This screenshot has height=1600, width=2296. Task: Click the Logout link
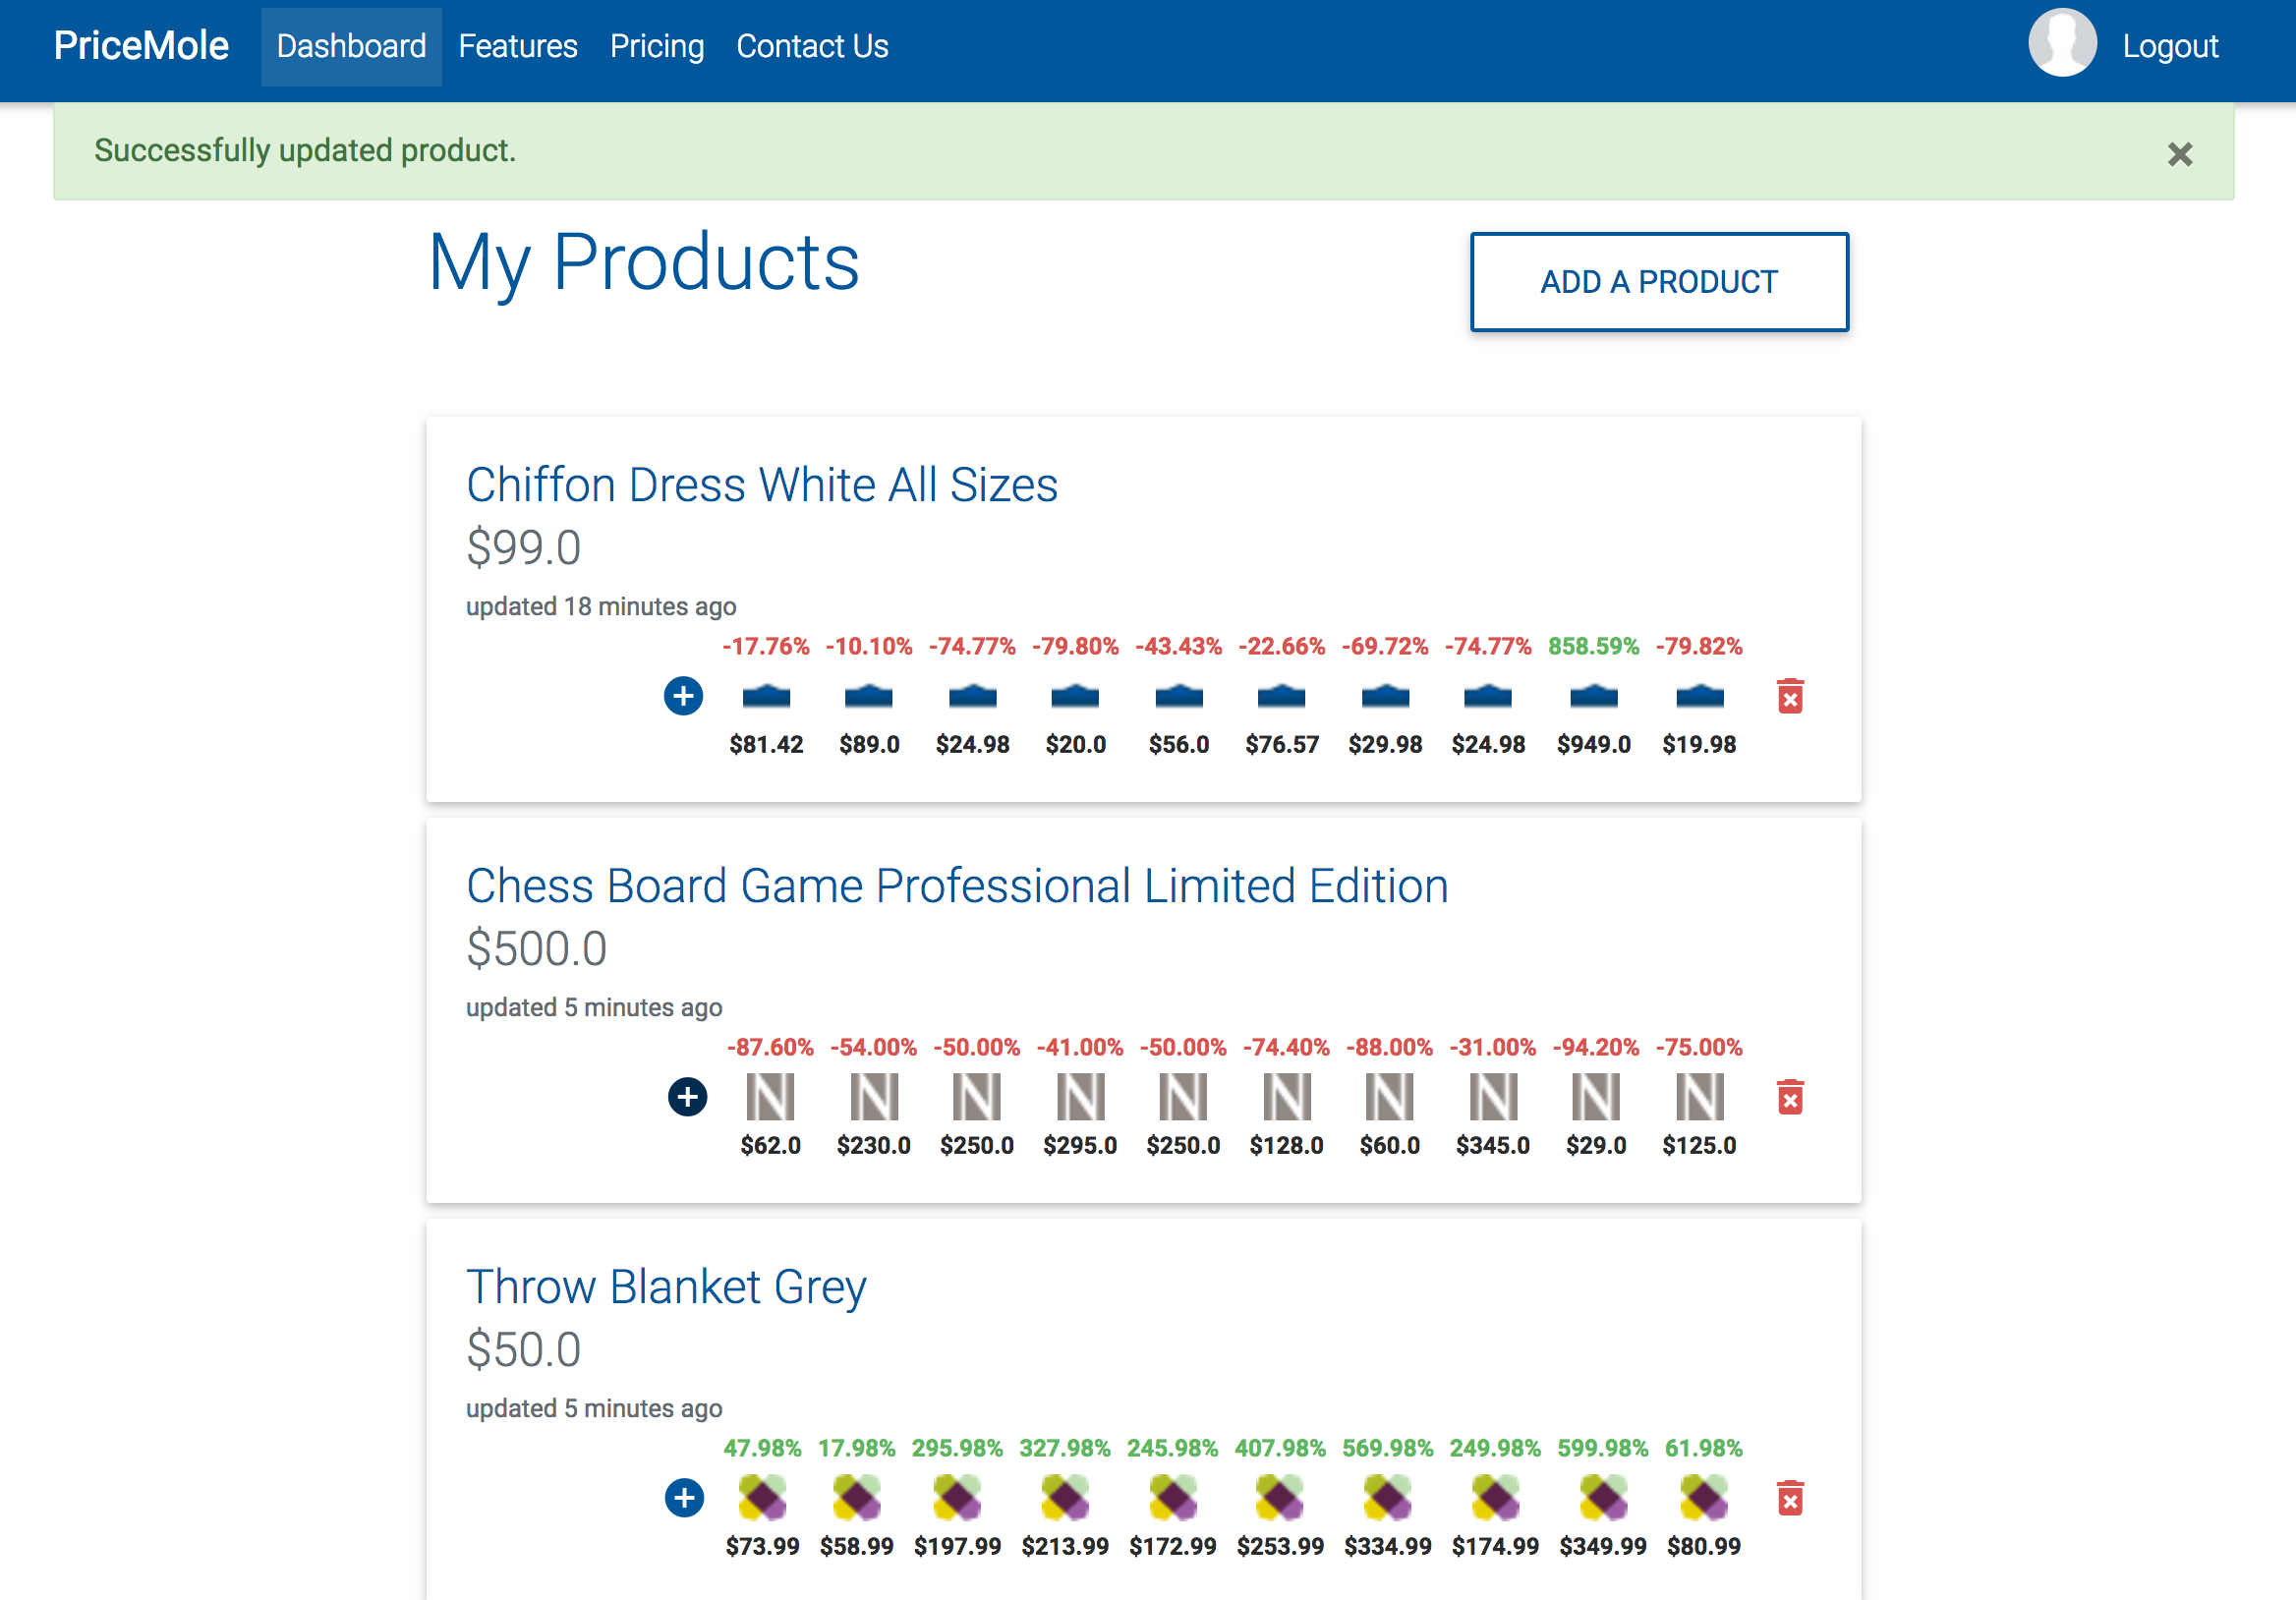2169,46
